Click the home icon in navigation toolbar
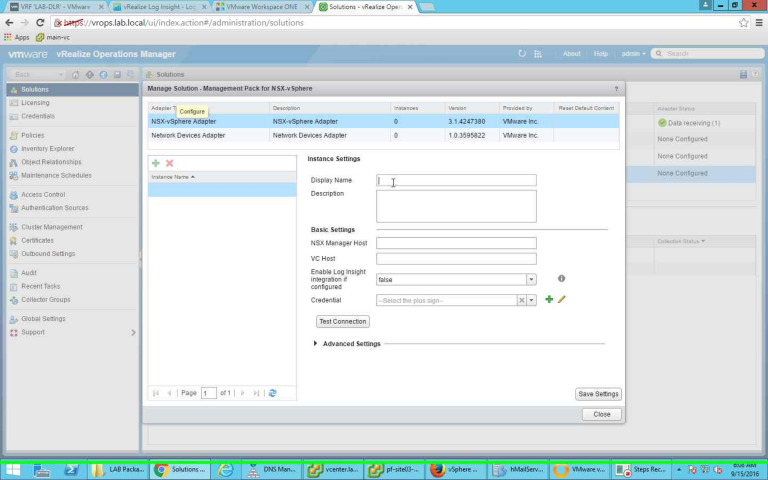This screenshot has height=480, width=768. tap(75, 74)
